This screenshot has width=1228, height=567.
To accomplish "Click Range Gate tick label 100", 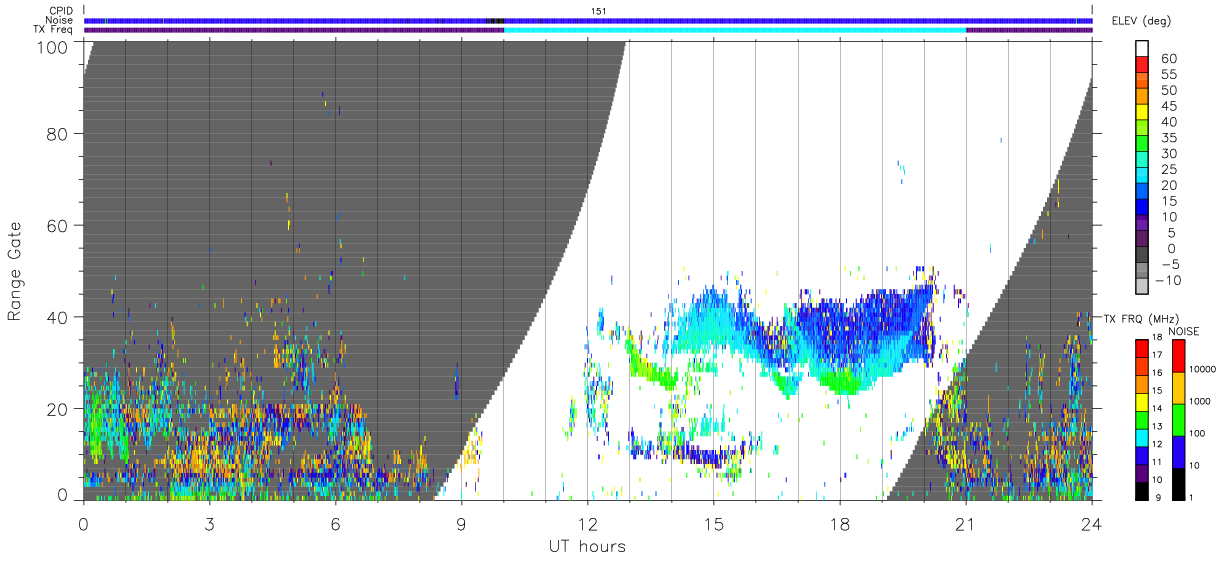I will pyautogui.click(x=54, y=47).
